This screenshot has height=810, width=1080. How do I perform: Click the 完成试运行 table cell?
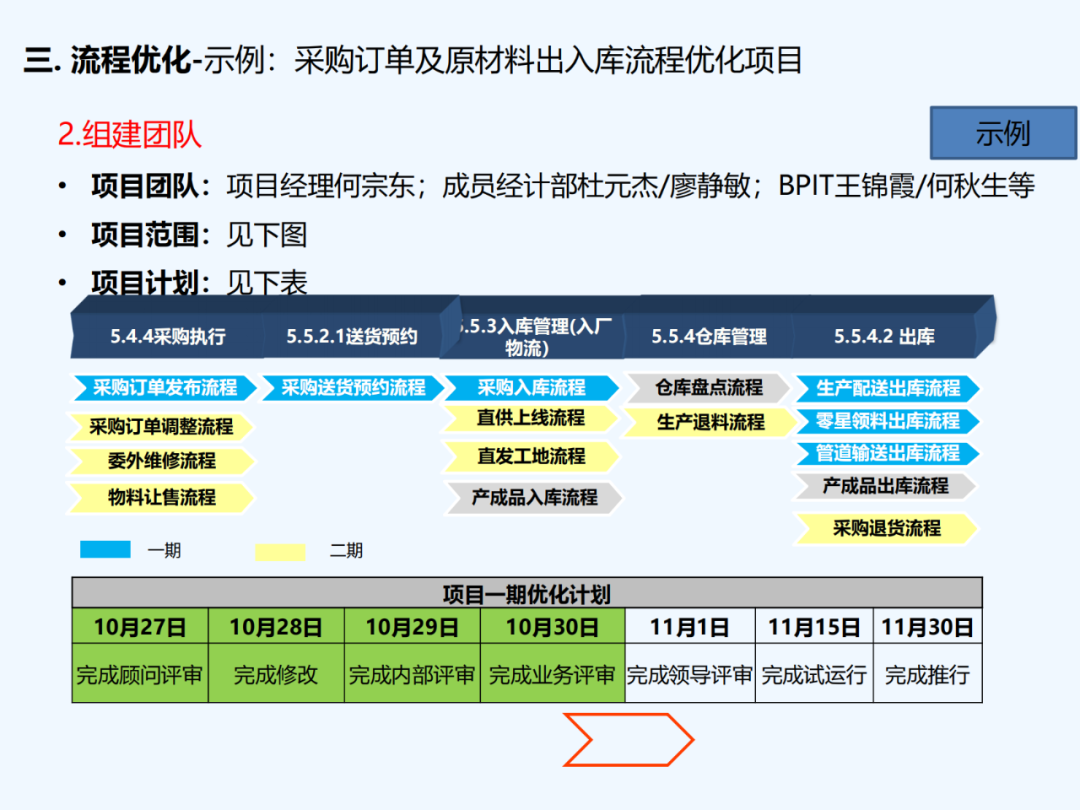click(x=813, y=674)
